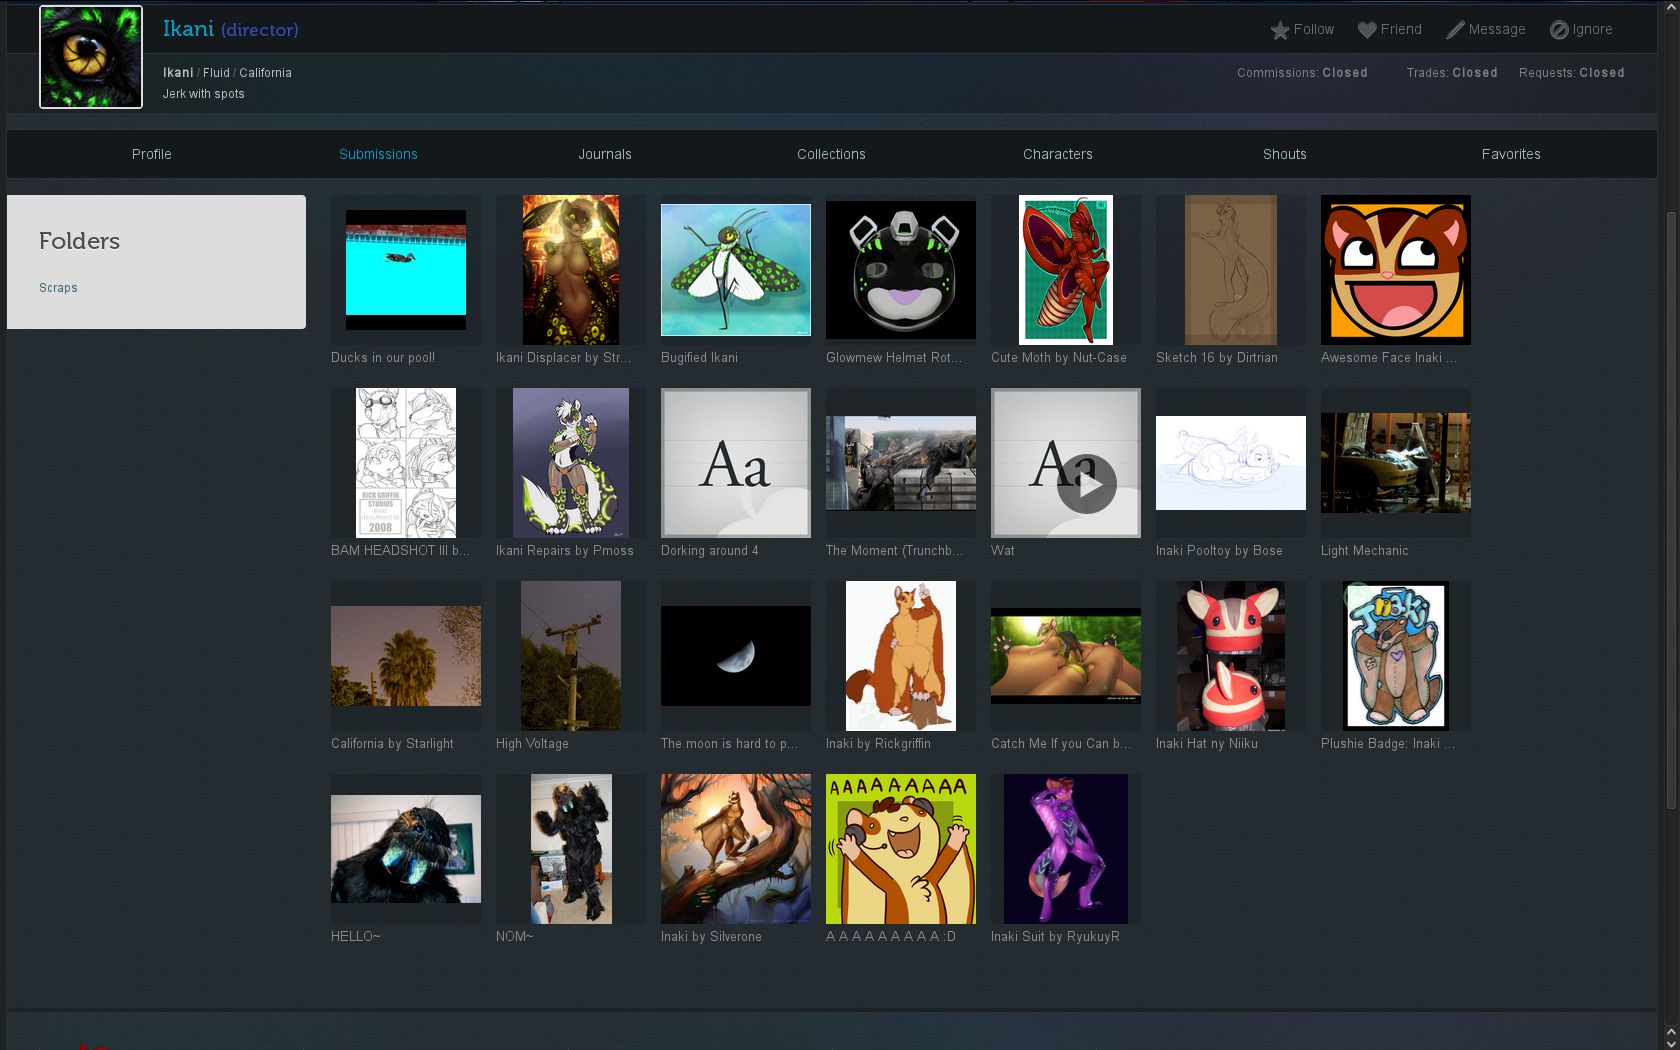The height and width of the screenshot is (1050, 1680).
Task: Click the 'Wat' submission title
Action: (1002, 551)
